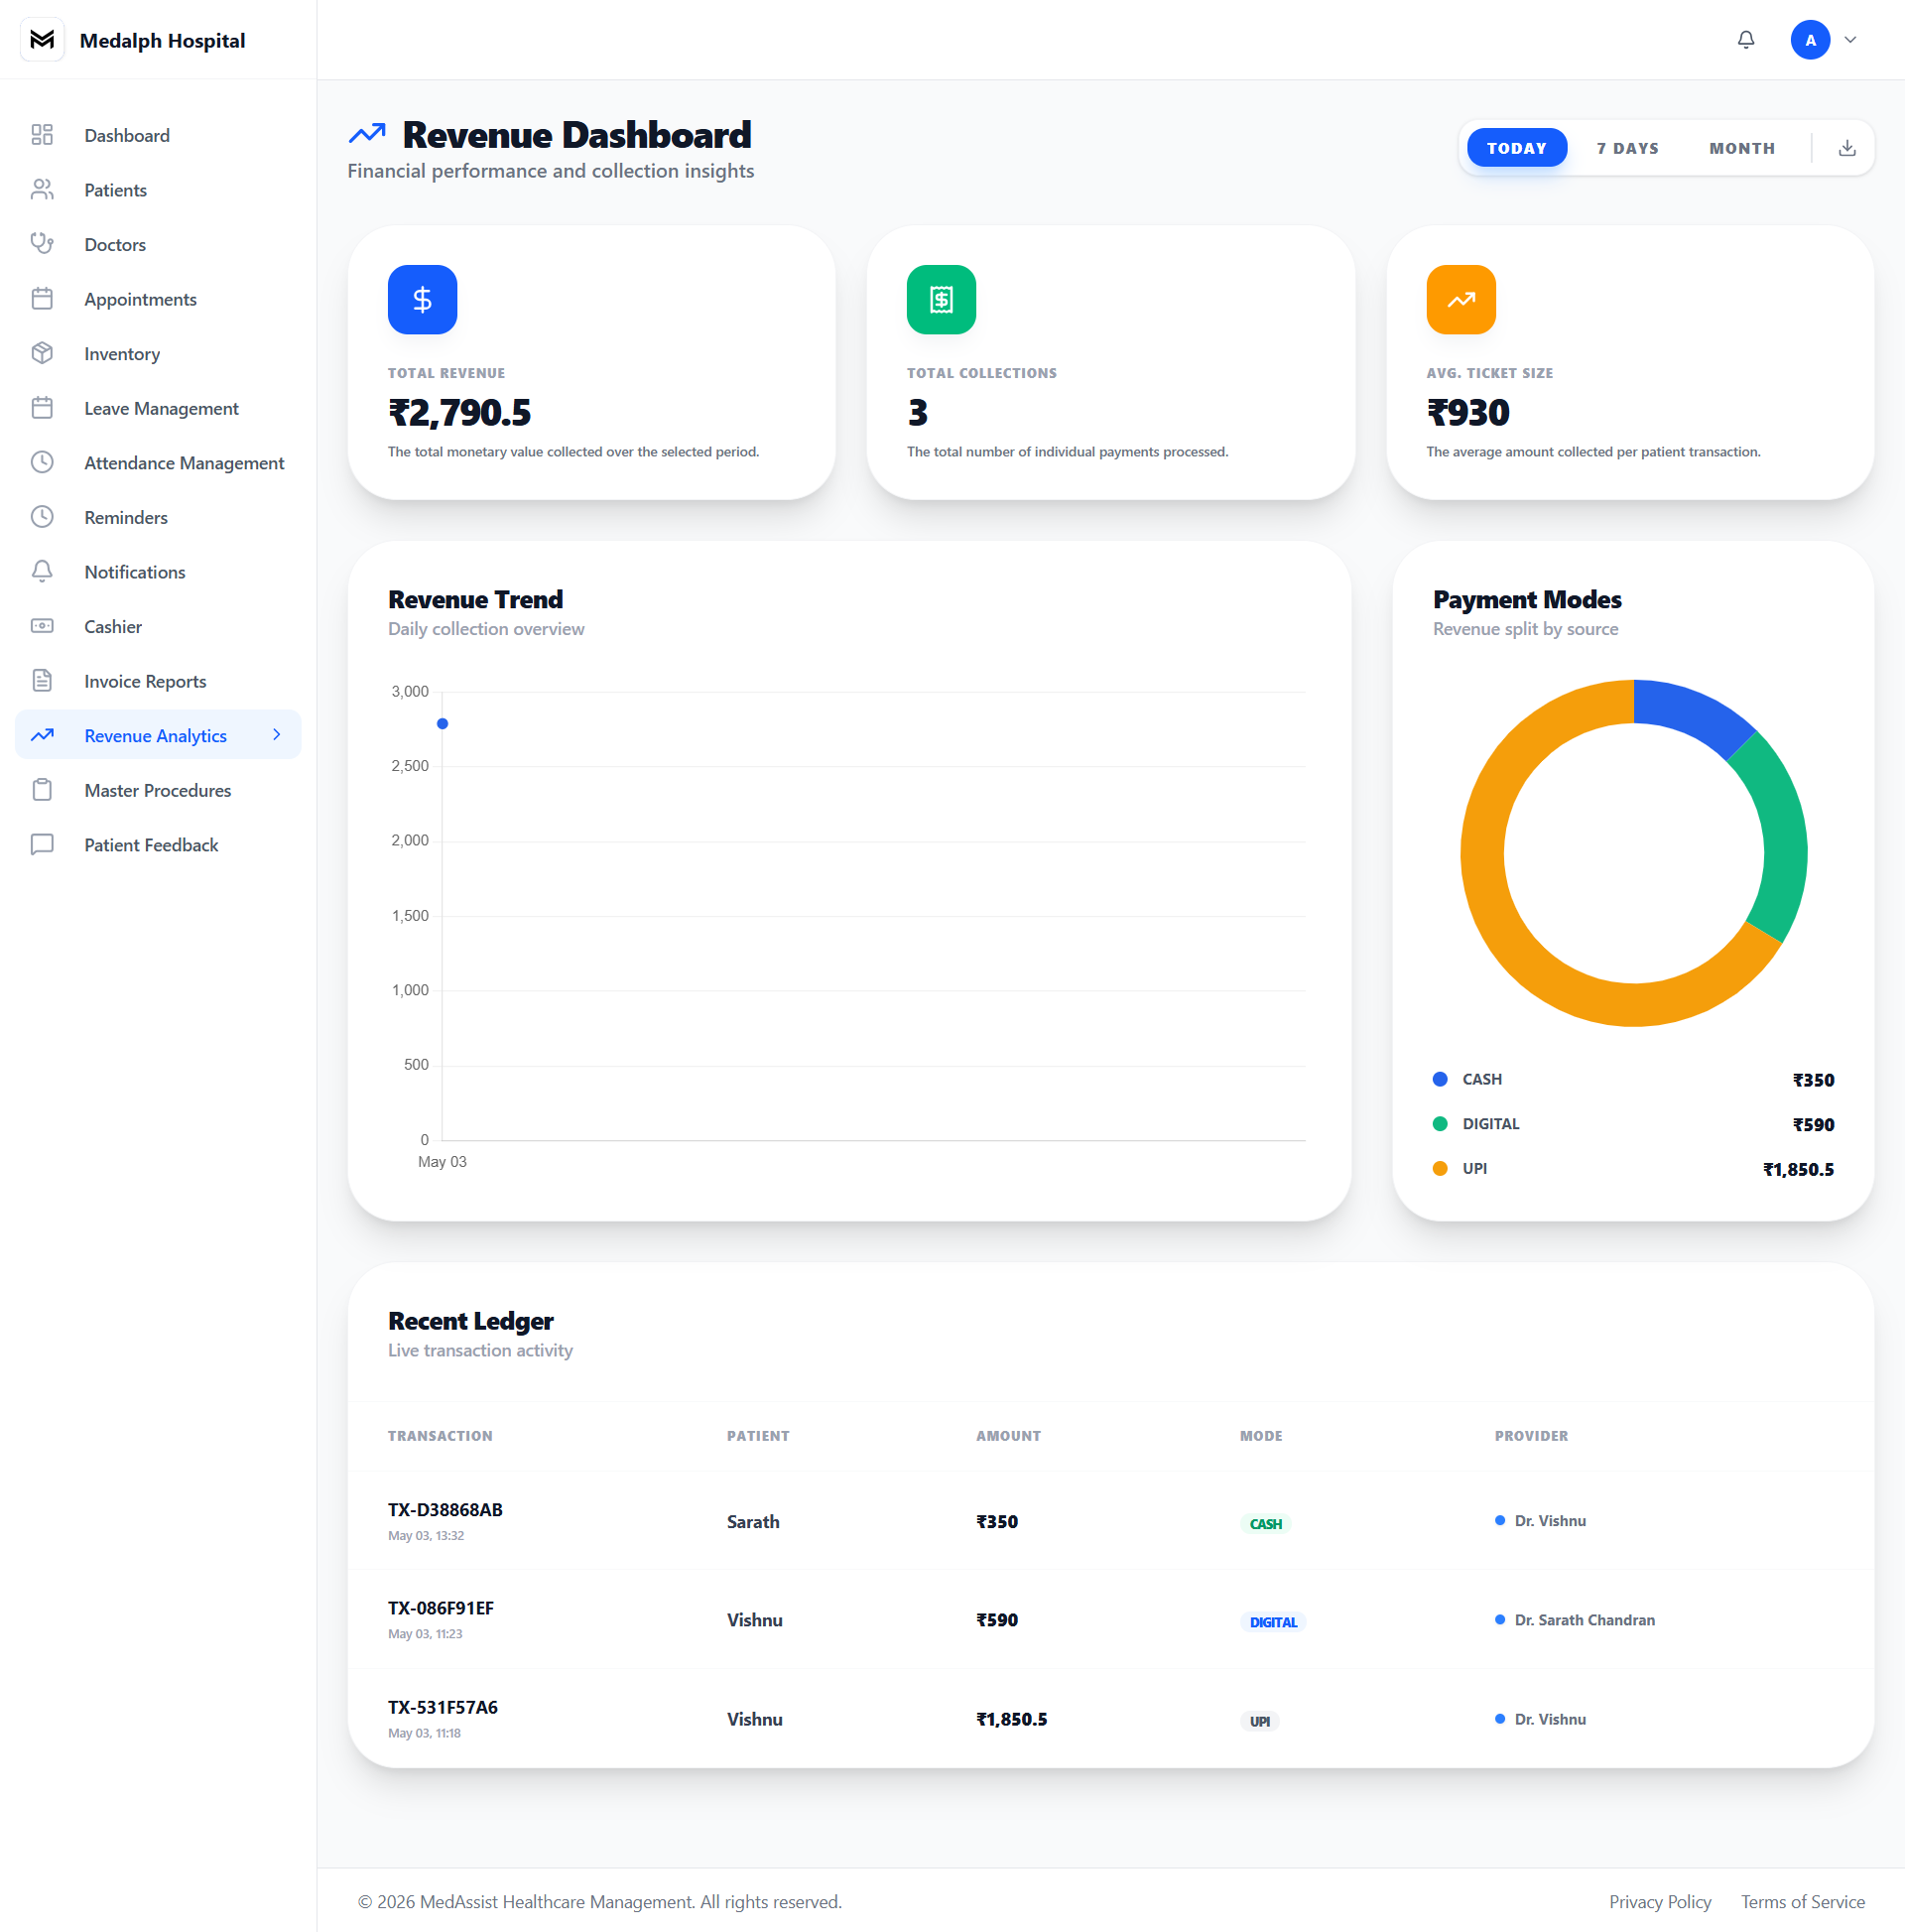Click the Medalph Hospital logo icon
This screenshot has width=1905, height=1932.
[x=42, y=40]
